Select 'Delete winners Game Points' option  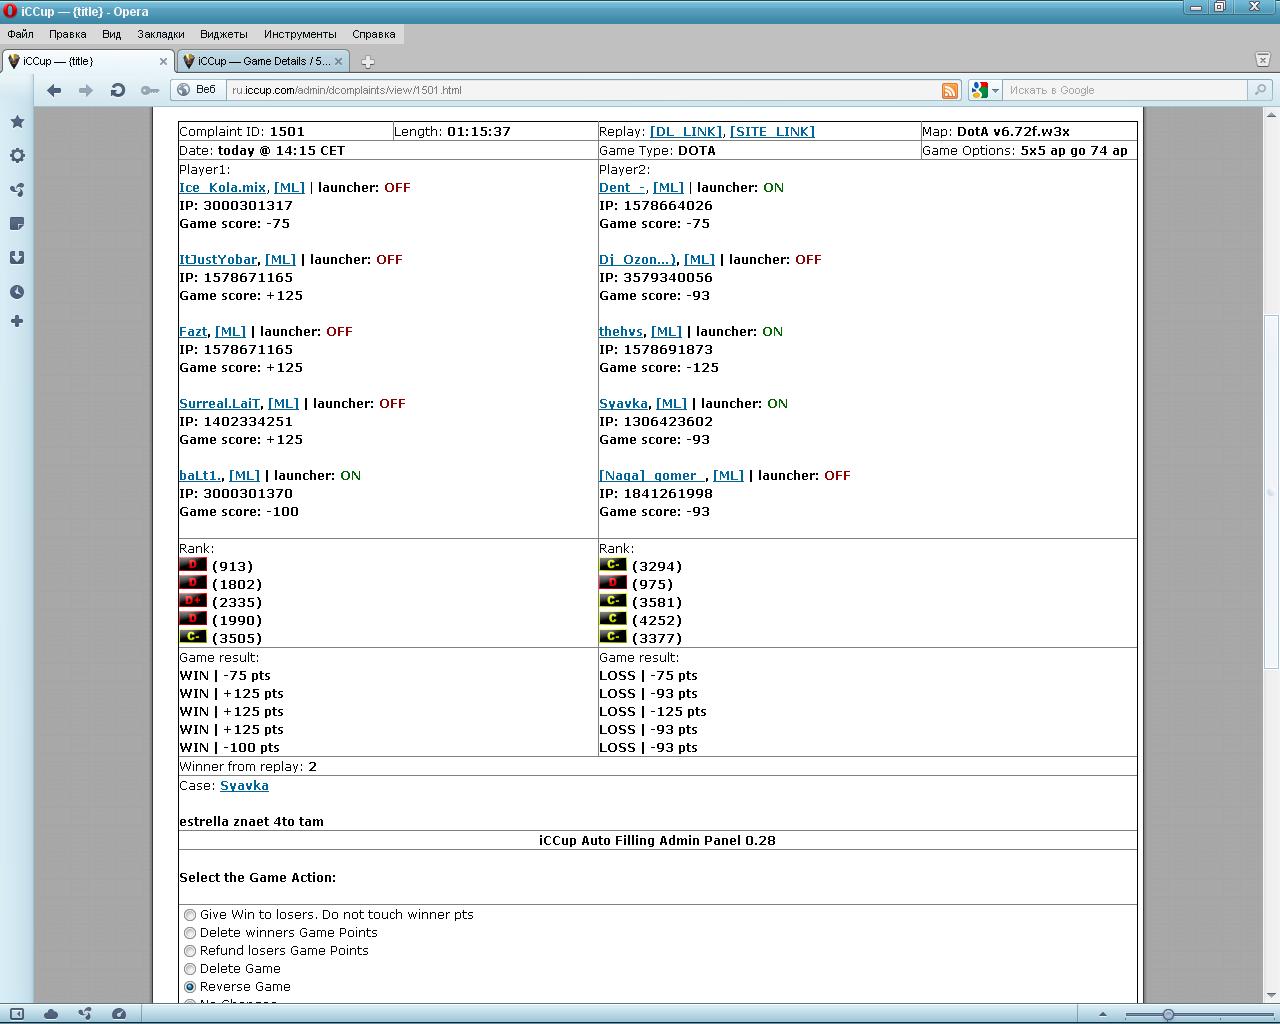(190, 933)
